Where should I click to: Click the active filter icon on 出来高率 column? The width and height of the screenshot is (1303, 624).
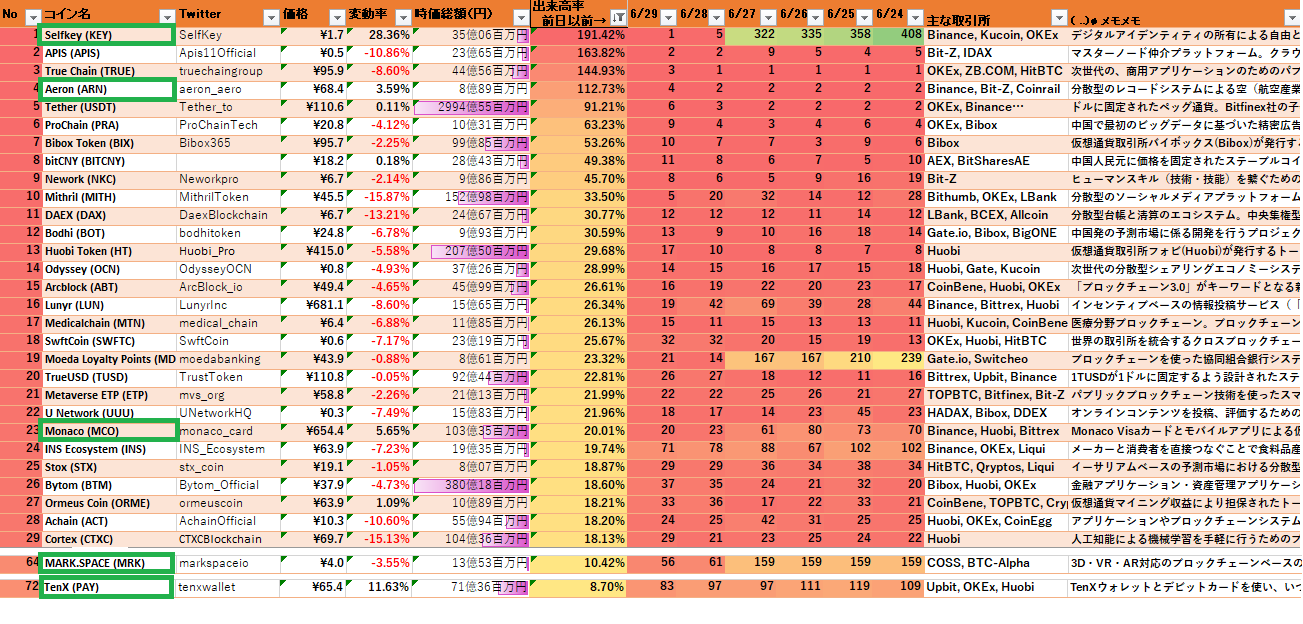(617, 17)
